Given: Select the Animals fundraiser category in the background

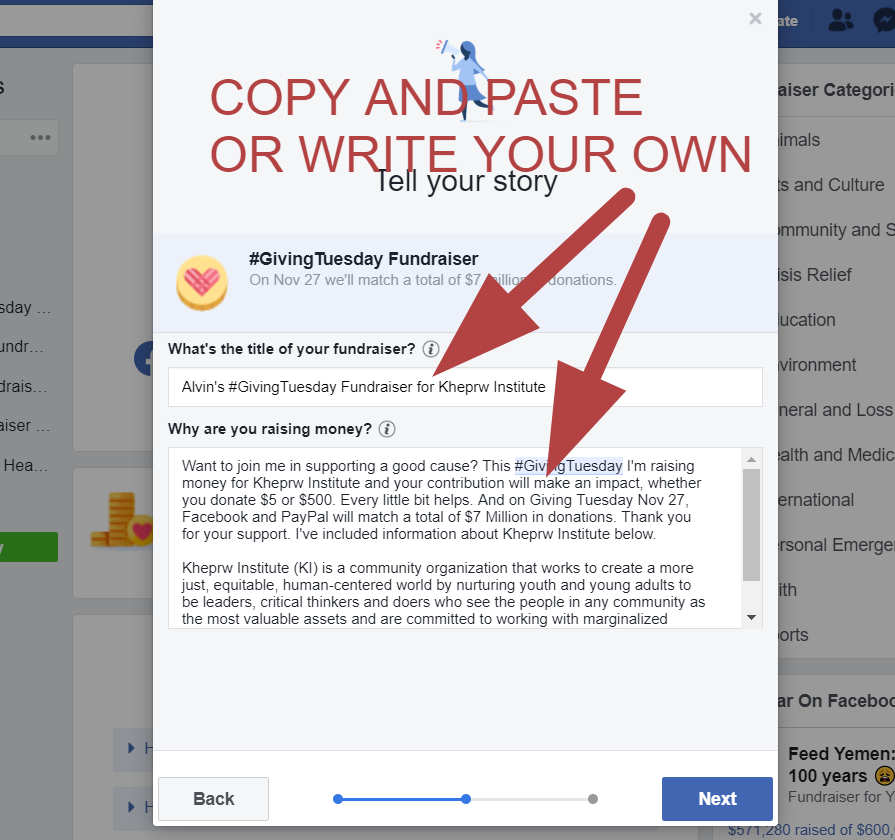Looking at the screenshot, I should coord(799,140).
